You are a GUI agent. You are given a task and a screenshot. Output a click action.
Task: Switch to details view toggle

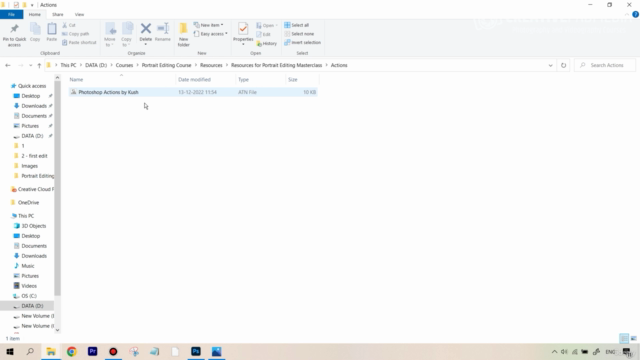tap(624, 338)
